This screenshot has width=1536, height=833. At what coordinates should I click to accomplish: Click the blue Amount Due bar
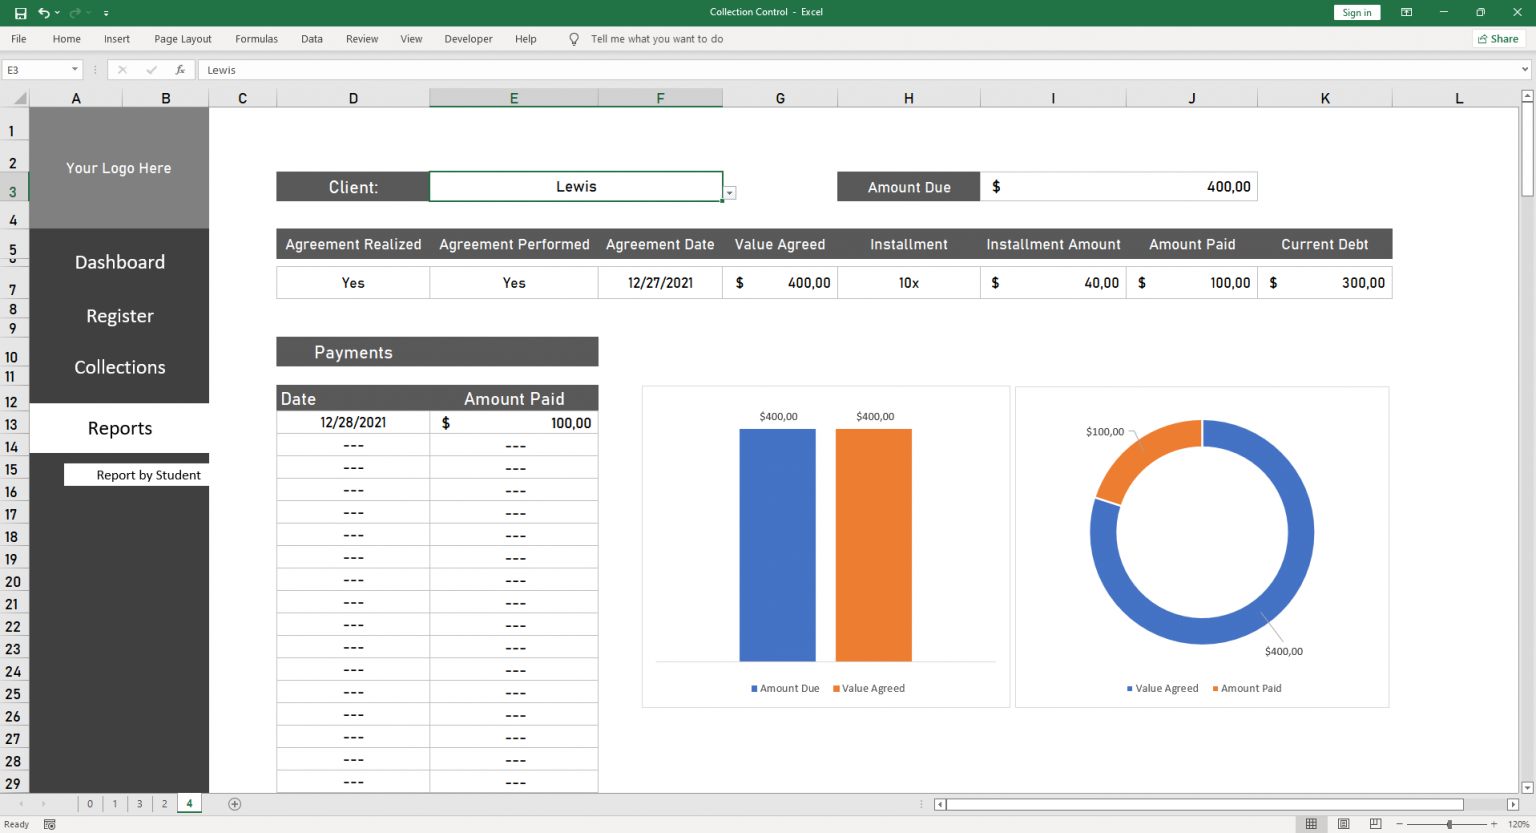(777, 545)
